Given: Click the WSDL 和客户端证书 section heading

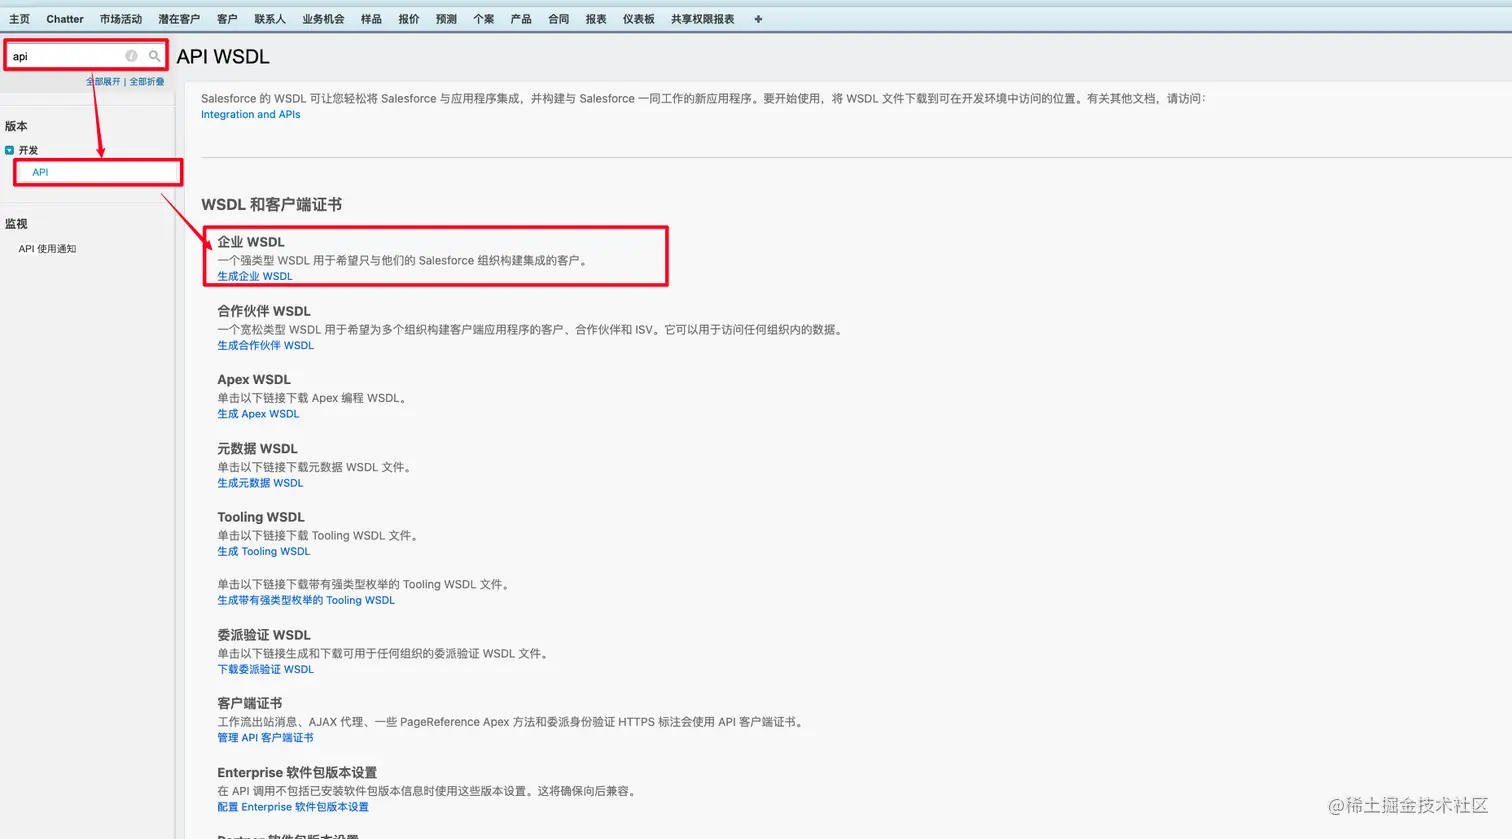Looking at the screenshot, I should (x=272, y=204).
